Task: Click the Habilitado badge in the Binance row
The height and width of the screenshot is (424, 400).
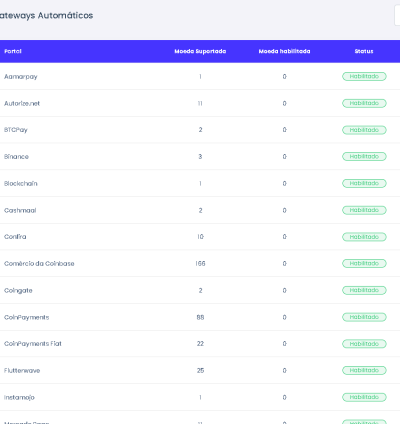Action: pos(364,157)
